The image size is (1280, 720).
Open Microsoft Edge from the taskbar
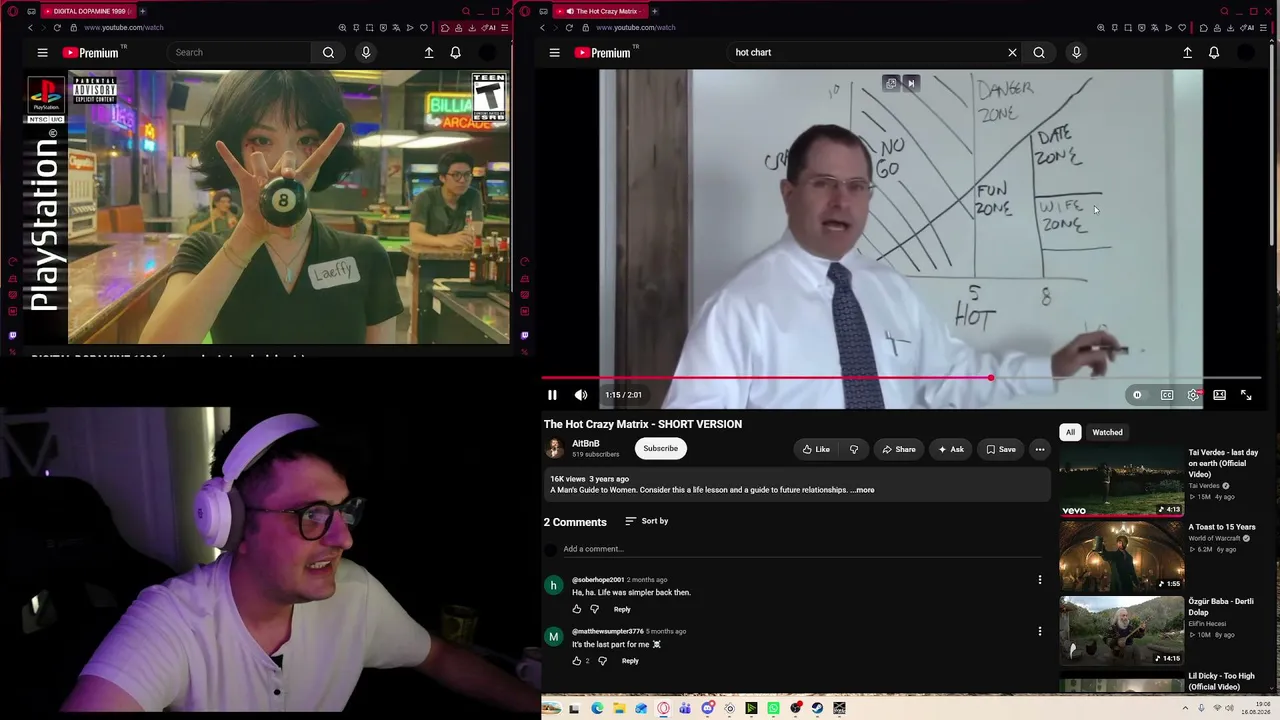tap(597, 709)
